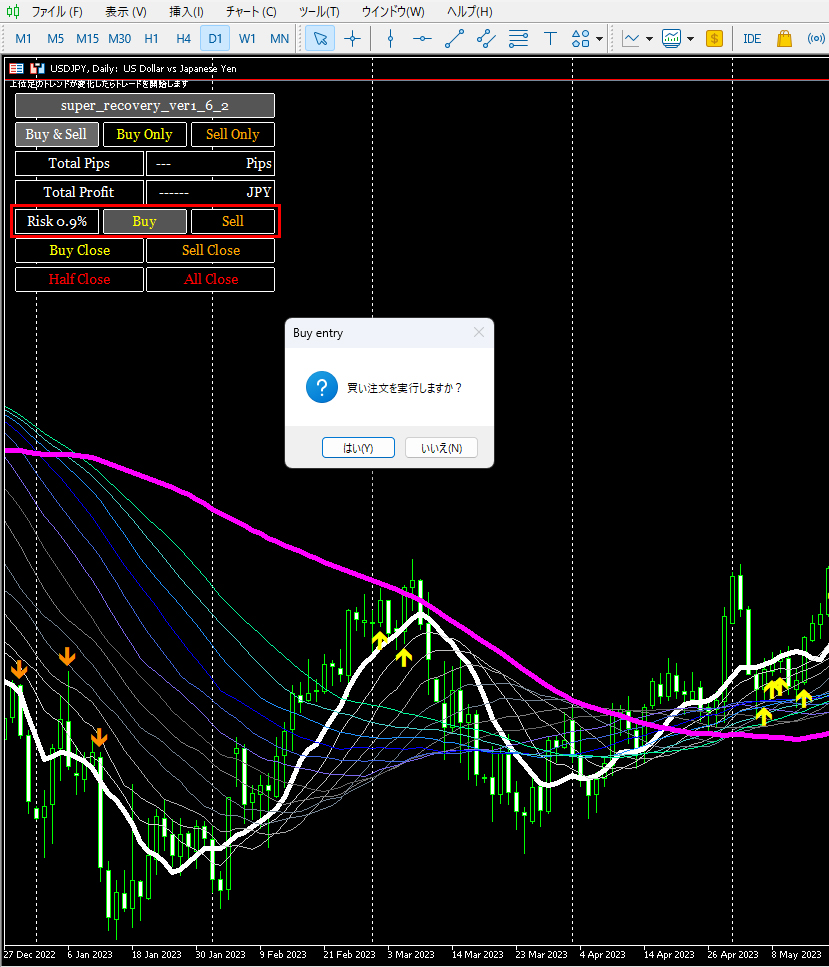
Task: Click the Total Profit label
Action: [x=80, y=192]
